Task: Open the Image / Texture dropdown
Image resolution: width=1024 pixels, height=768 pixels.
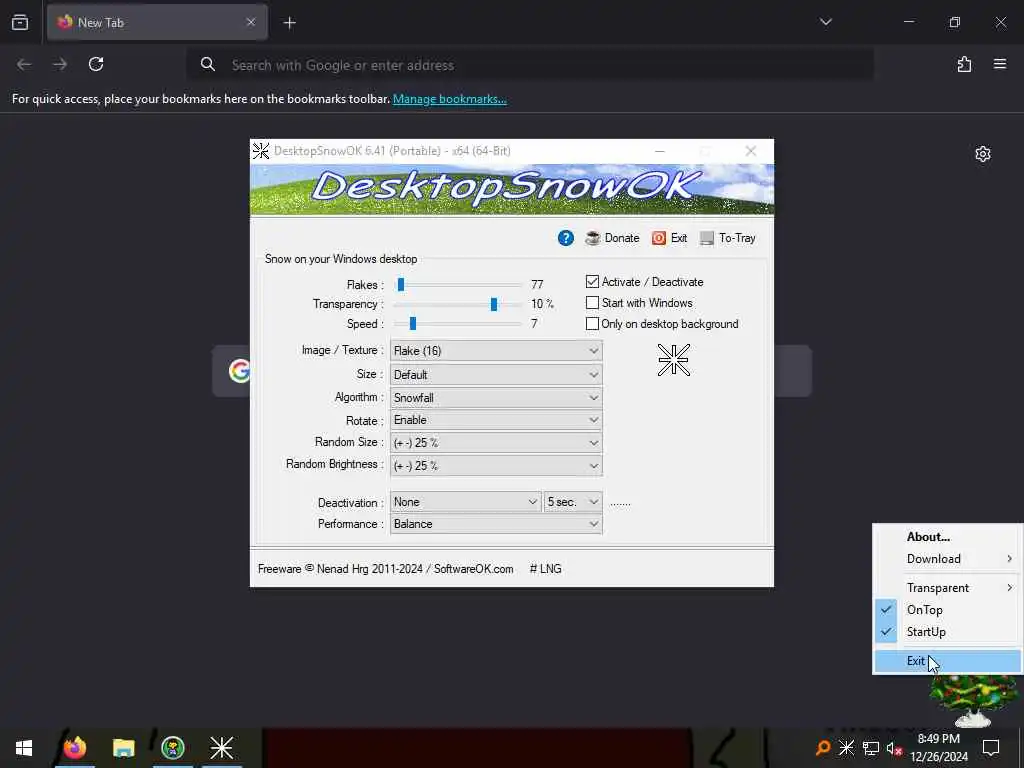Action: (x=496, y=351)
